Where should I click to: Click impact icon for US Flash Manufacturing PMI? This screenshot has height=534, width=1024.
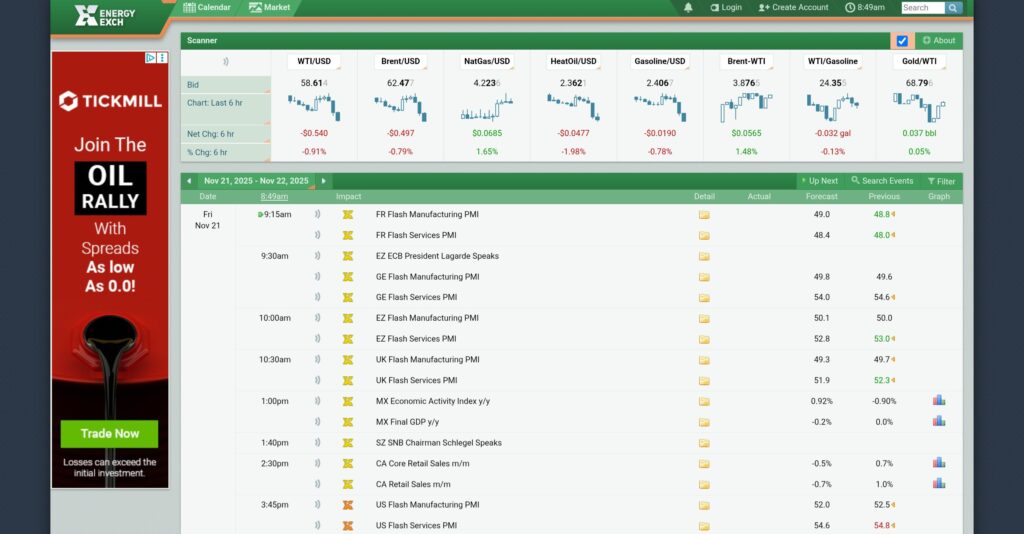pyautogui.click(x=348, y=505)
